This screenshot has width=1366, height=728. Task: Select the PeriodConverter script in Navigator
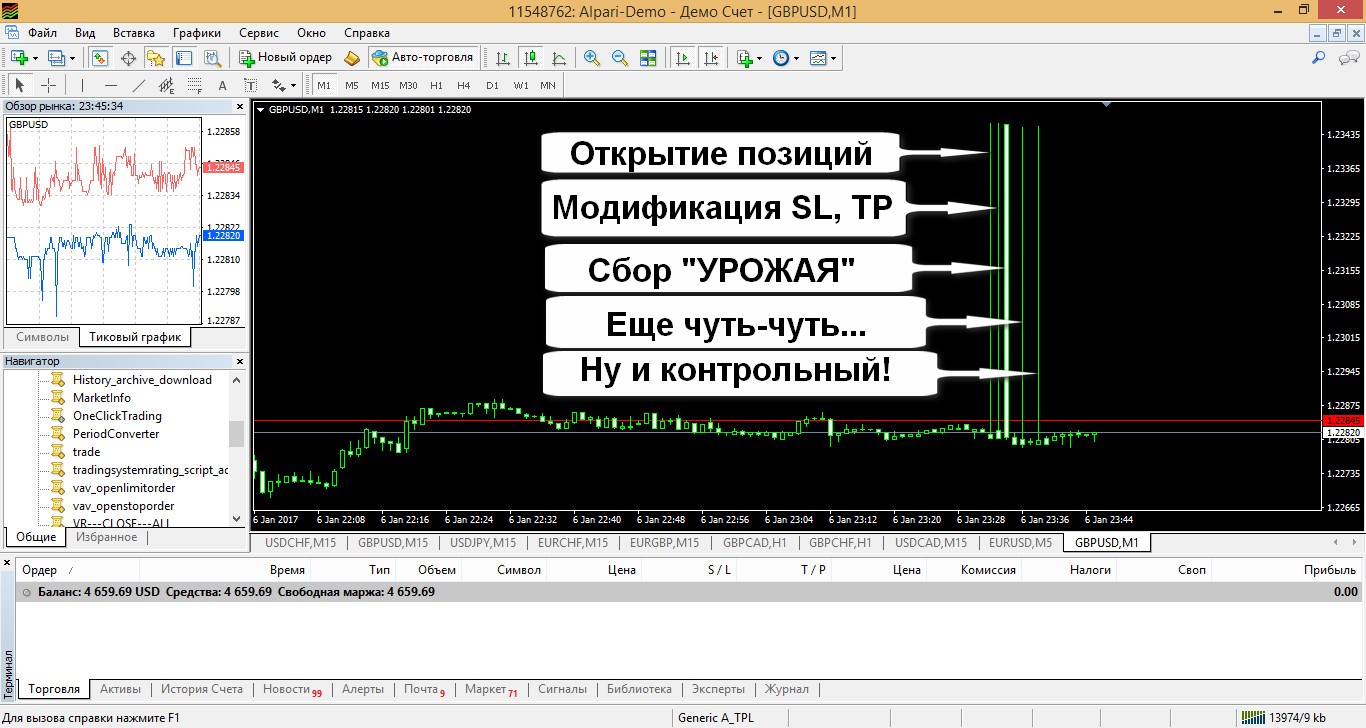click(x=116, y=434)
